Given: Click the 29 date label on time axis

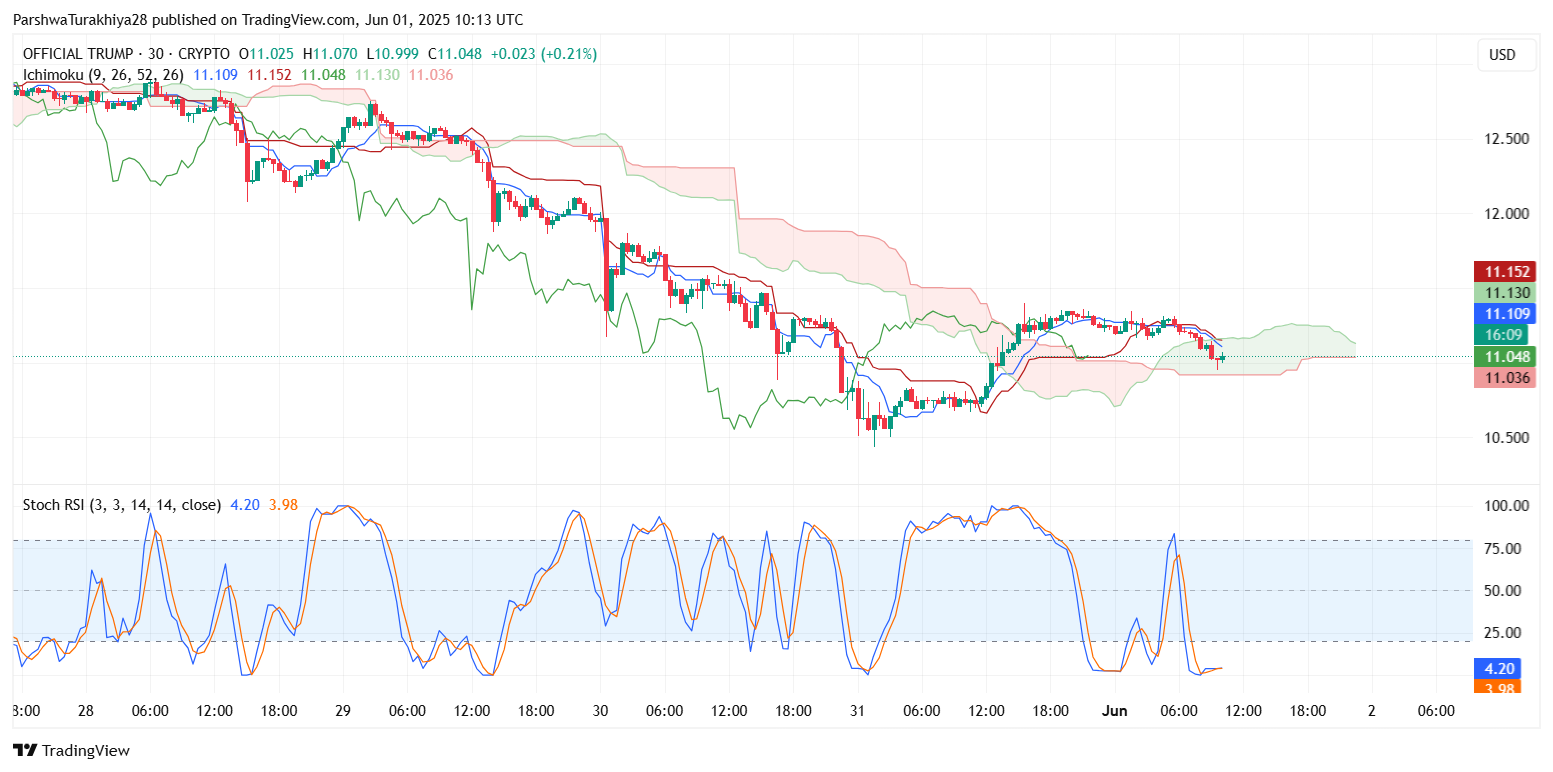Looking at the screenshot, I should coord(343,710).
